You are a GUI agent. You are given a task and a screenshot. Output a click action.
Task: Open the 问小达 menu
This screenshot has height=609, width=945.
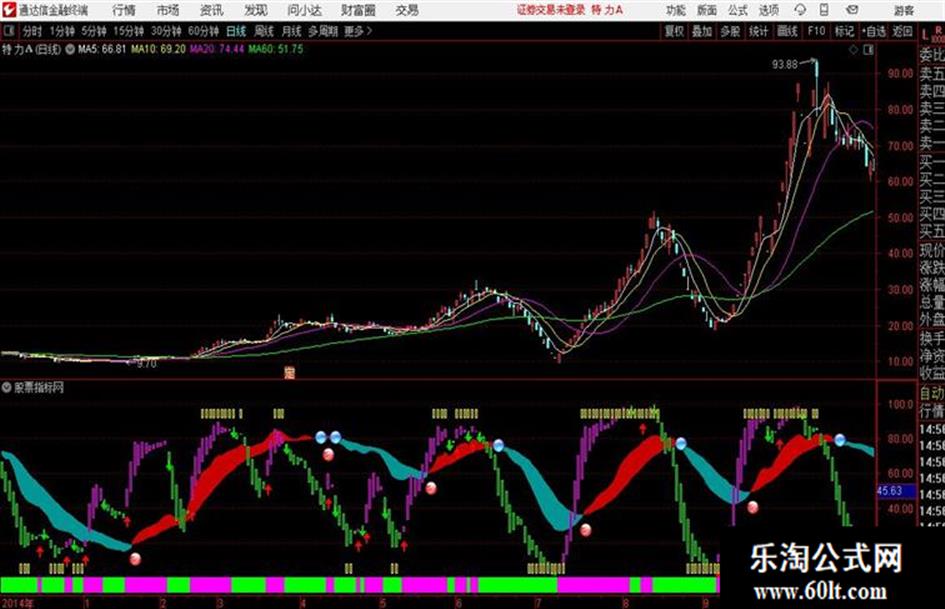coord(304,10)
